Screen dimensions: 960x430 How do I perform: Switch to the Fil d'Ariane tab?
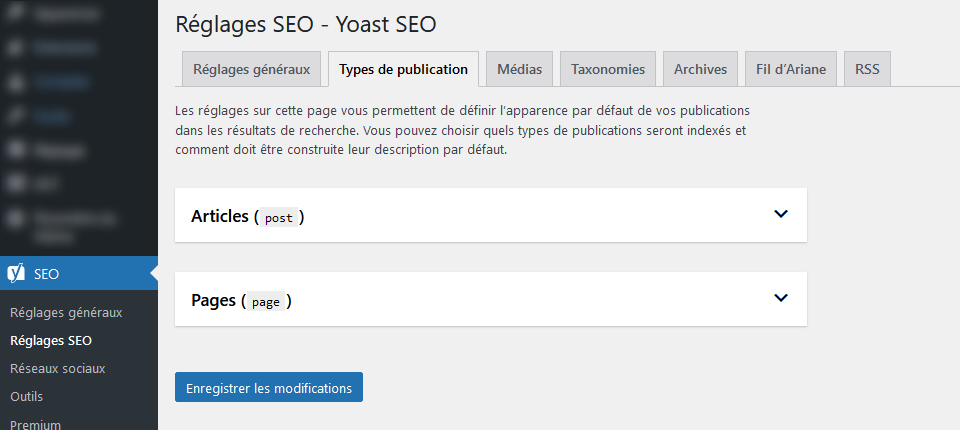tap(791, 70)
